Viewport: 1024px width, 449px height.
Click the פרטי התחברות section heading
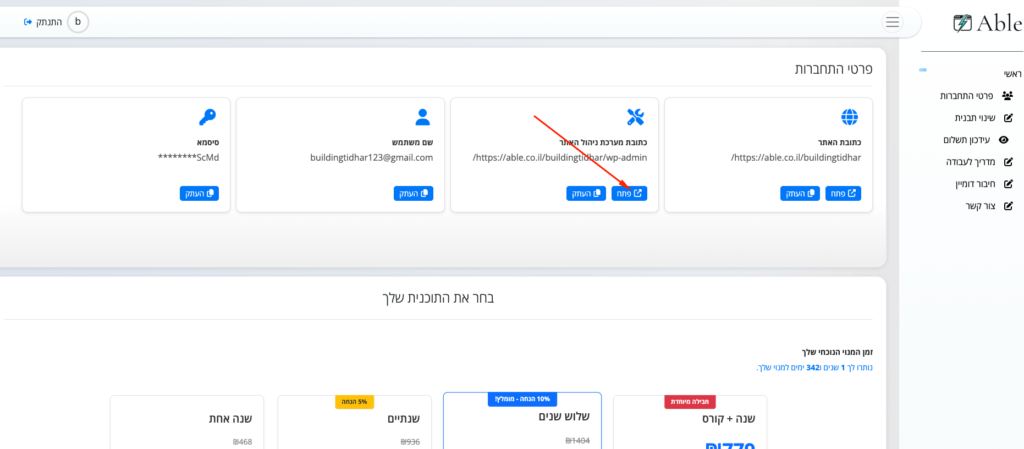[x=833, y=68]
